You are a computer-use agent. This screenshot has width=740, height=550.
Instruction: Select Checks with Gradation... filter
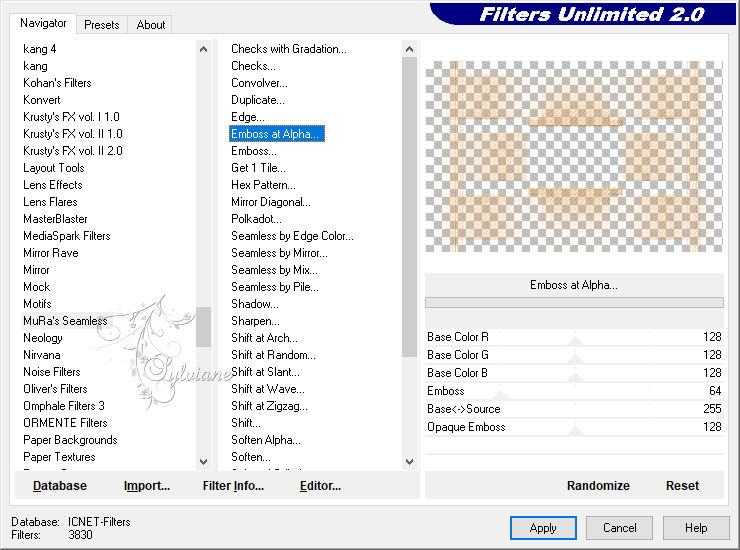pos(289,49)
